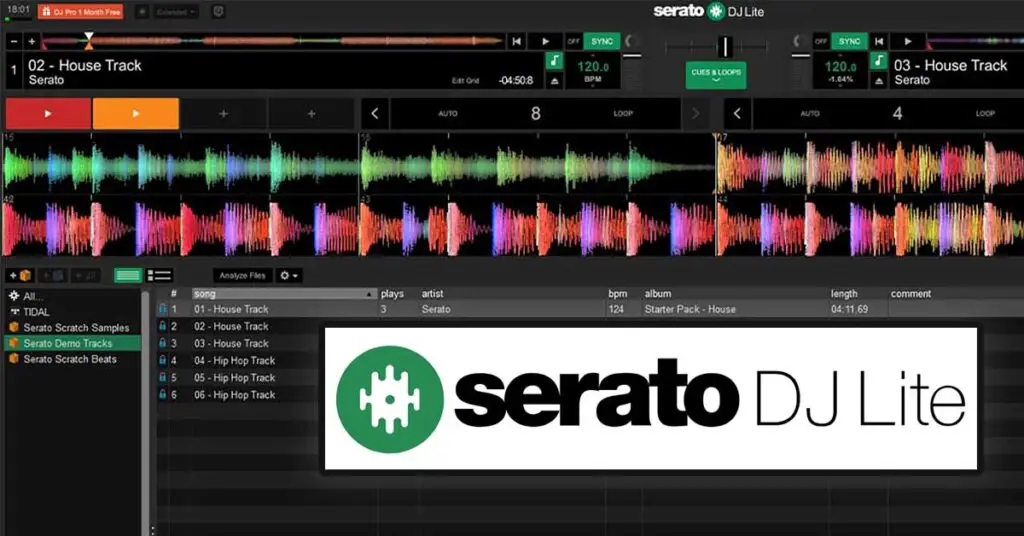The height and width of the screenshot is (536, 1024).
Task: Switch library to simple list view
Action: click(x=127, y=276)
